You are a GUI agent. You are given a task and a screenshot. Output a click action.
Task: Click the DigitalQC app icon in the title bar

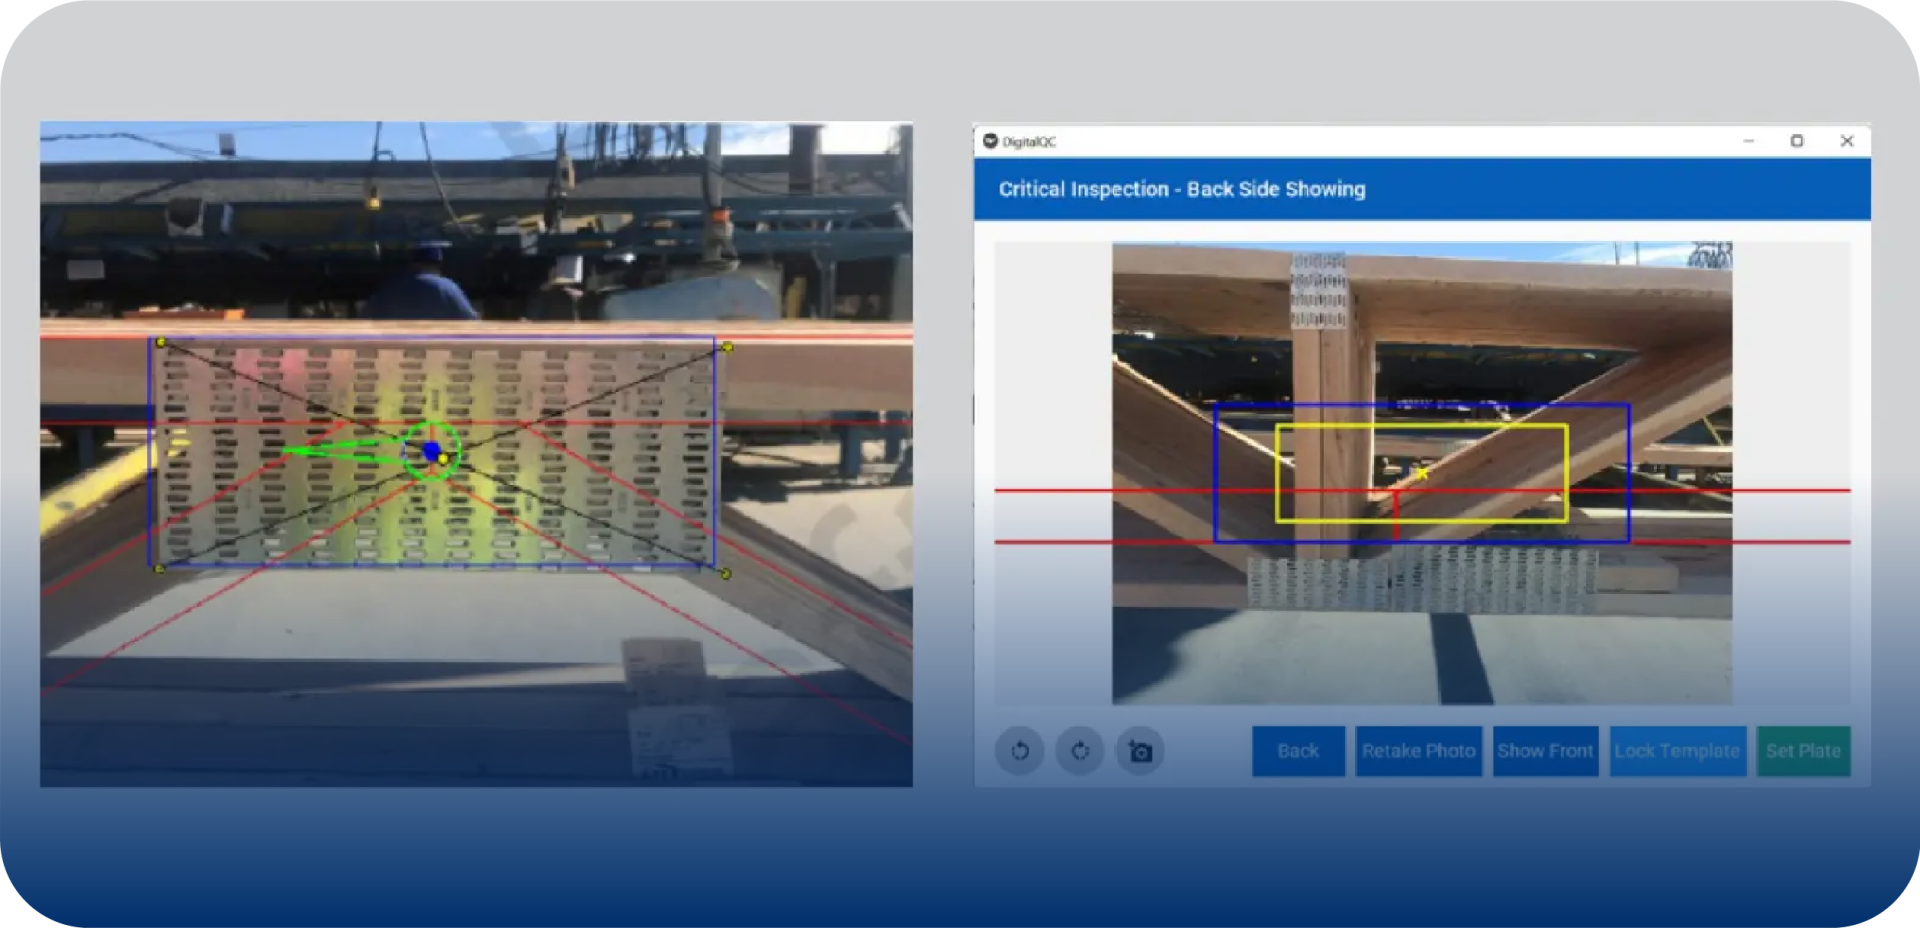pyautogui.click(x=990, y=141)
